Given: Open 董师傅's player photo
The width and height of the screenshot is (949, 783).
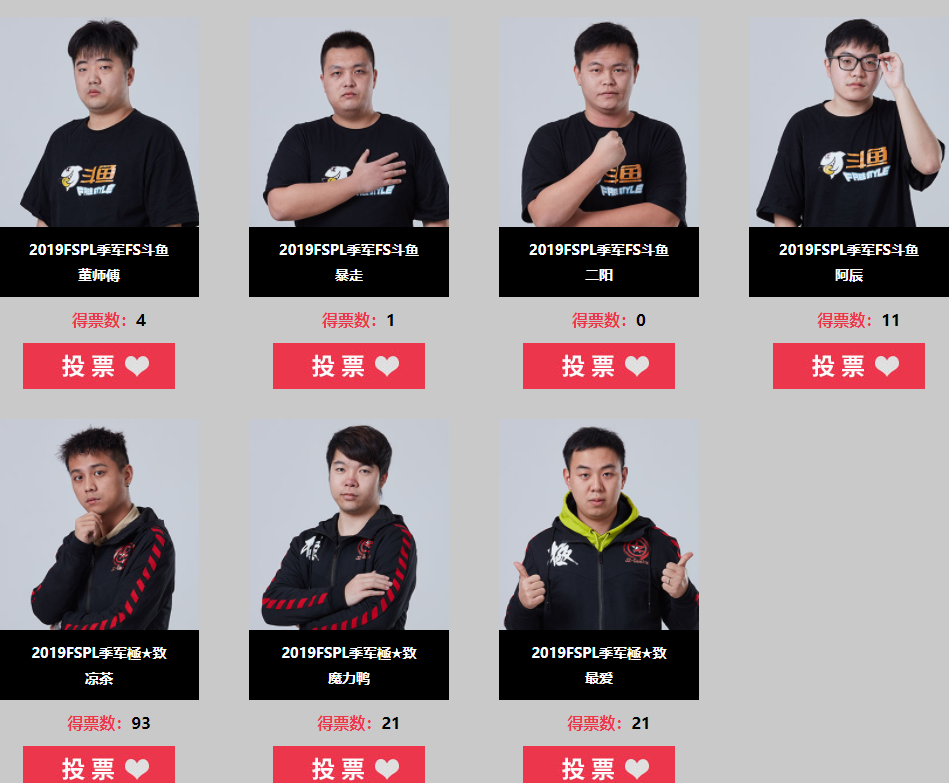Looking at the screenshot, I should click(x=99, y=122).
